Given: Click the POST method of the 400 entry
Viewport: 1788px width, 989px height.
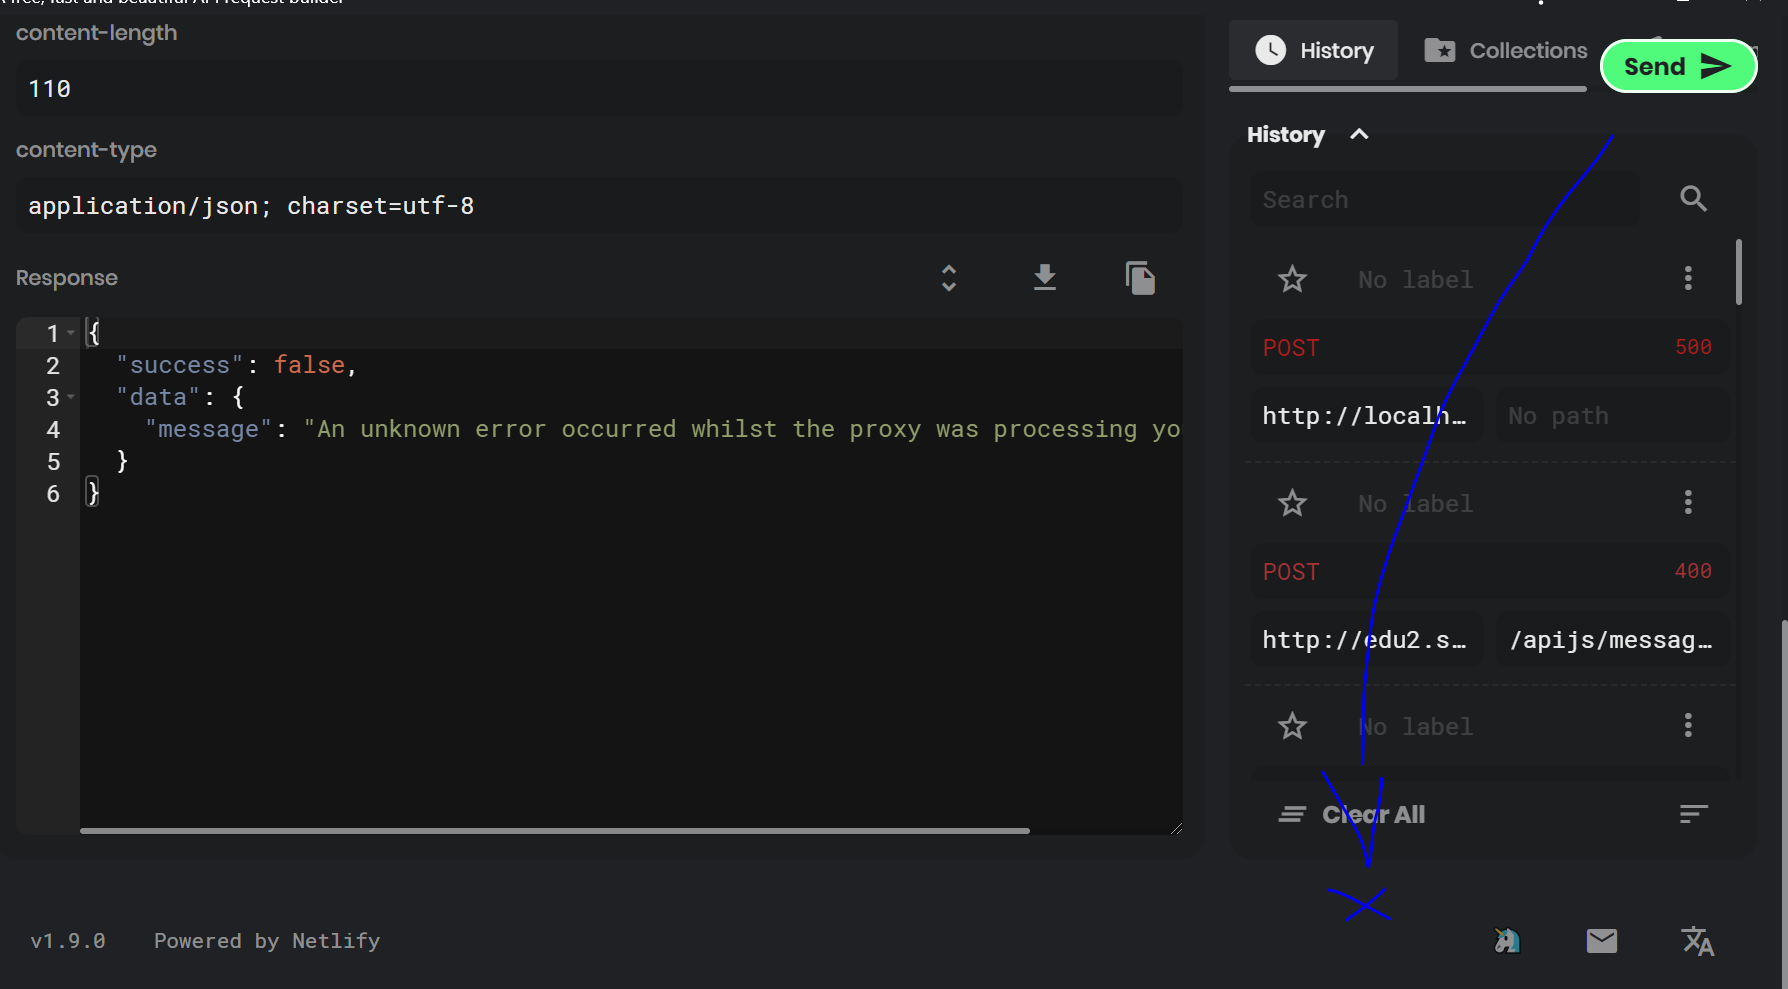Looking at the screenshot, I should [1291, 572].
